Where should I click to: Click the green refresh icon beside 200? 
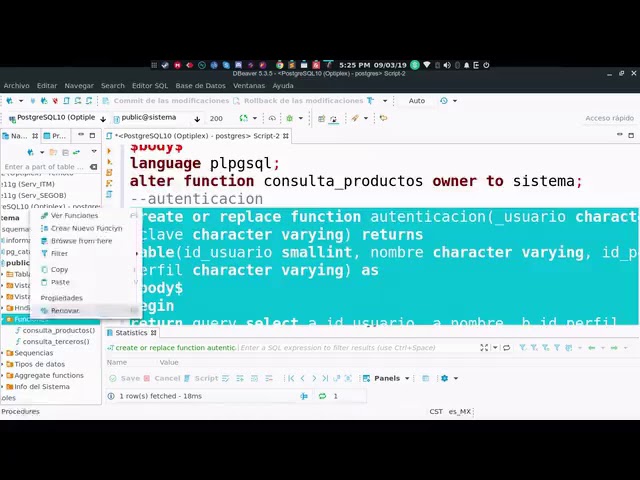(244, 118)
